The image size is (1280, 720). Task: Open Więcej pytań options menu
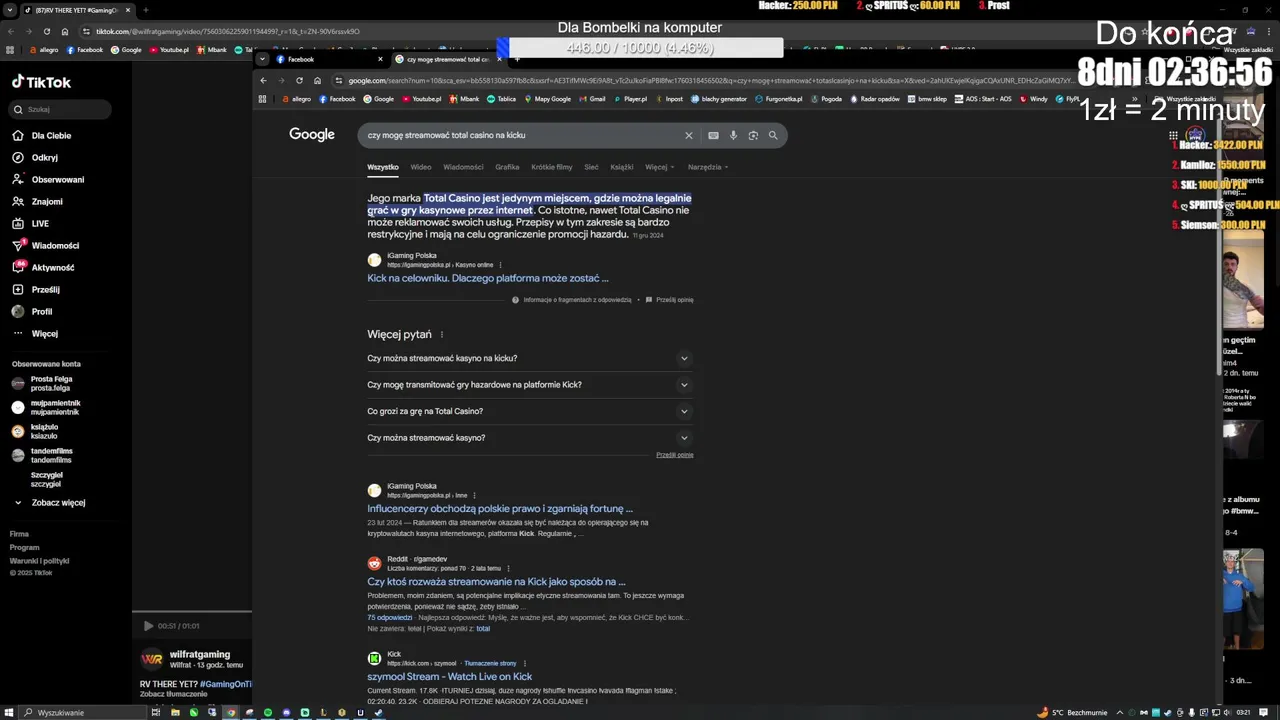[x=441, y=335]
